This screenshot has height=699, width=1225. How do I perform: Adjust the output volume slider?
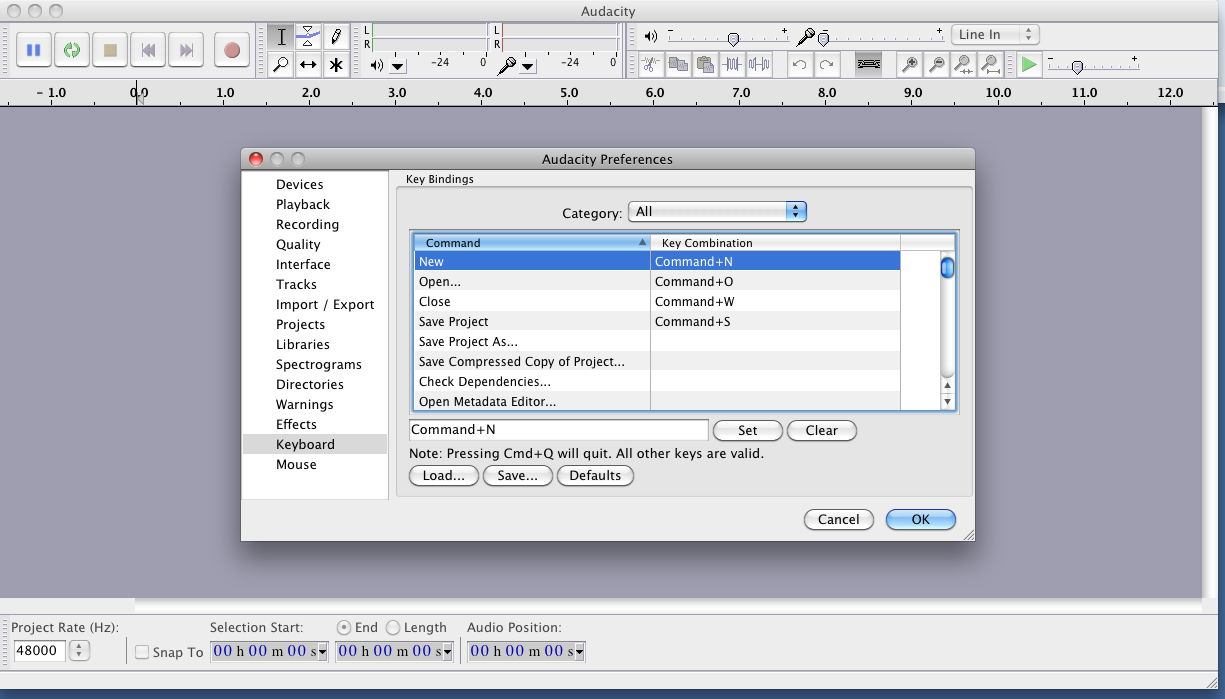[x=733, y=38]
